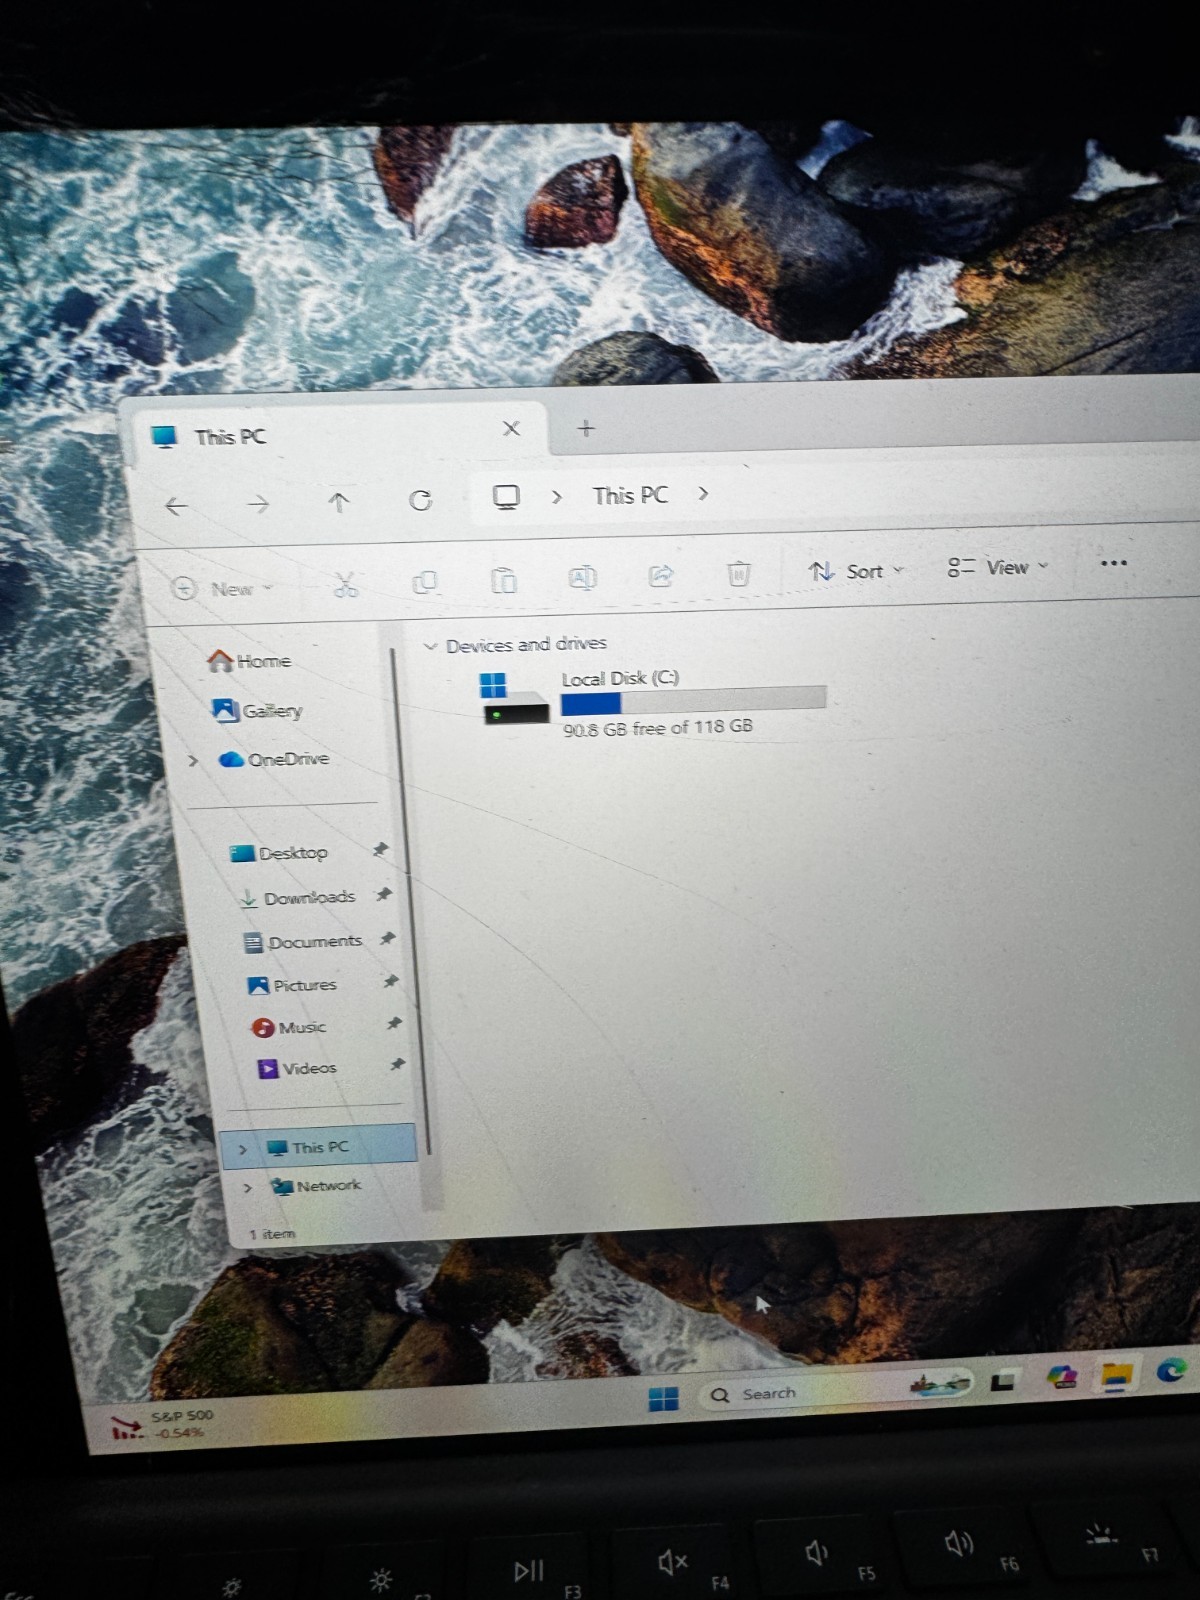Open the See more three-dots menu
Viewport: 1200px width, 1600px height.
(x=1113, y=563)
